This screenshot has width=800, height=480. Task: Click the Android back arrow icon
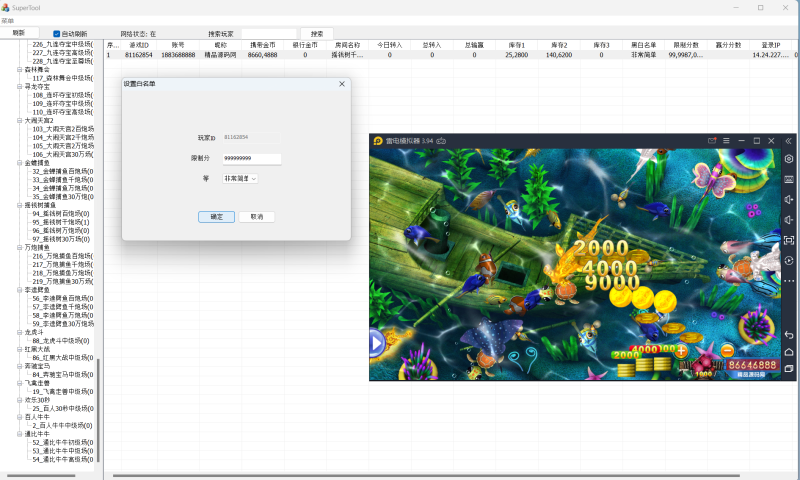pyautogui.click(x=788, y=334)
